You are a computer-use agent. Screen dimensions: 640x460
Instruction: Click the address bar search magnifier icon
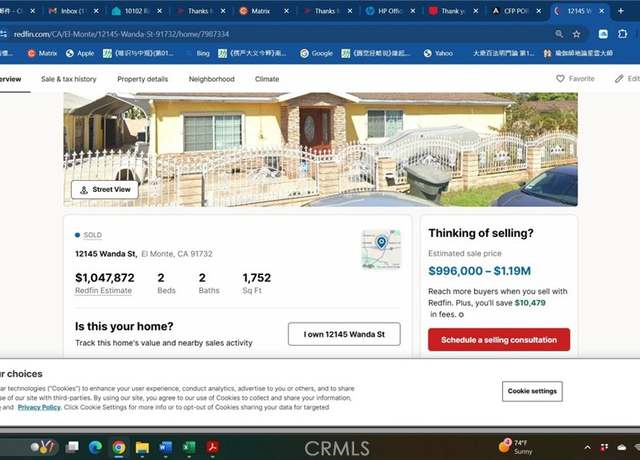559,34
